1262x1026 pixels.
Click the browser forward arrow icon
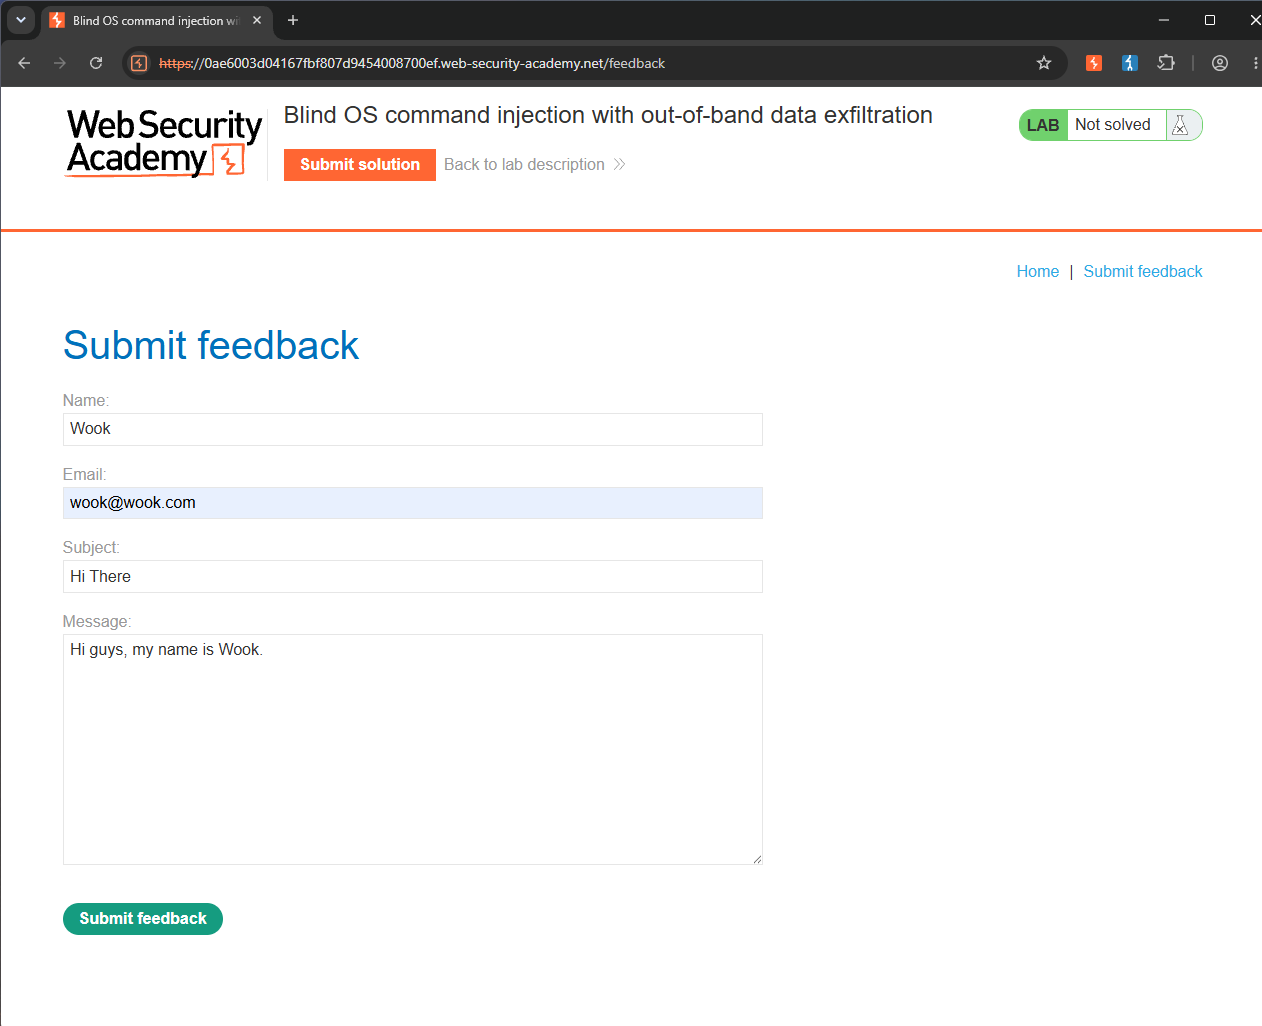pyautogui.click(x=60, y=63)
